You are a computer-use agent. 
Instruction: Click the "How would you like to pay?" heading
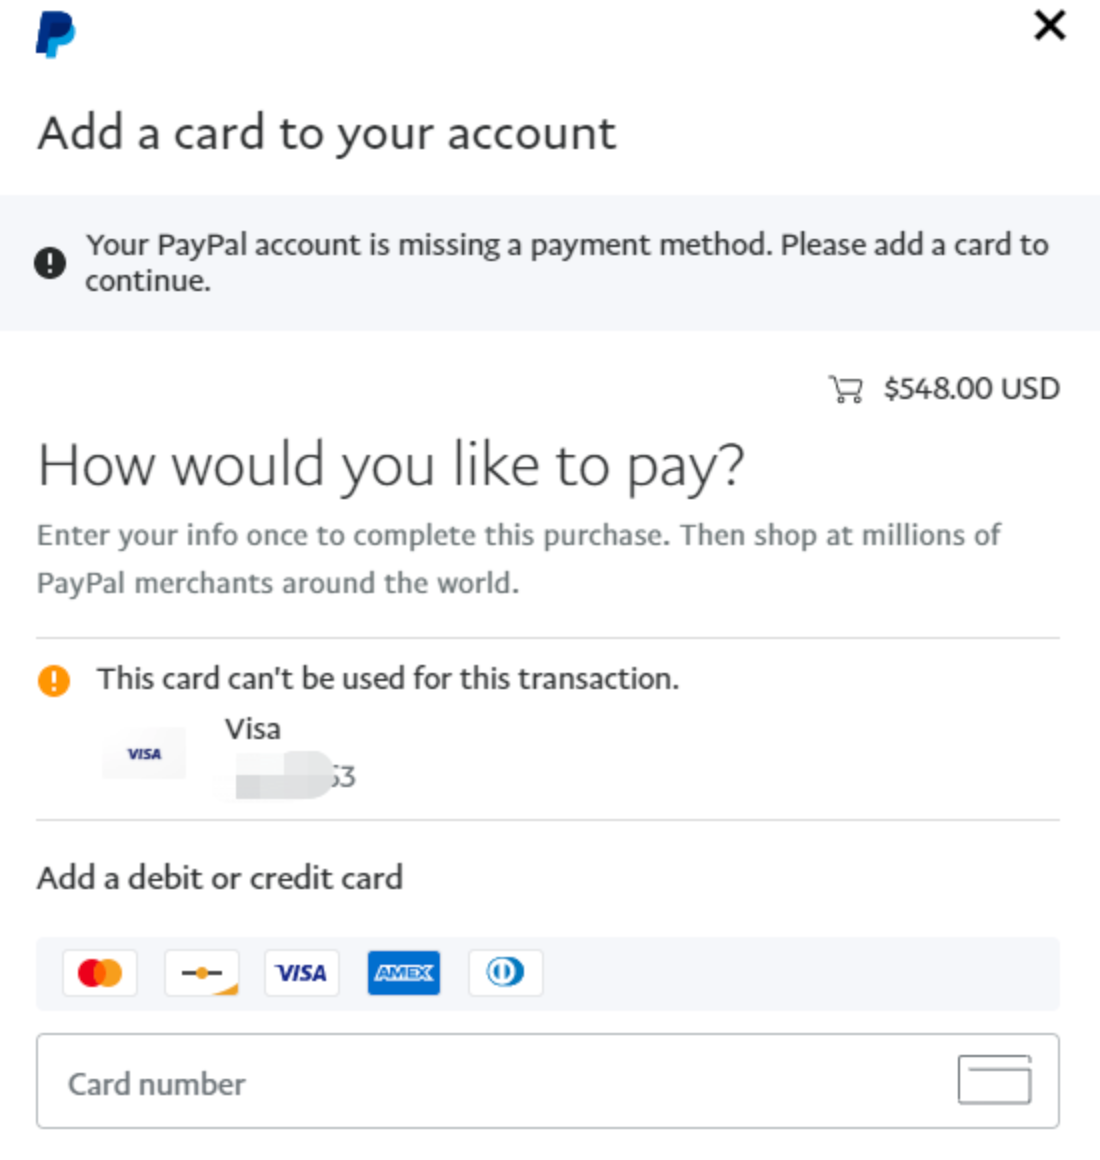(x=391, y=466)
